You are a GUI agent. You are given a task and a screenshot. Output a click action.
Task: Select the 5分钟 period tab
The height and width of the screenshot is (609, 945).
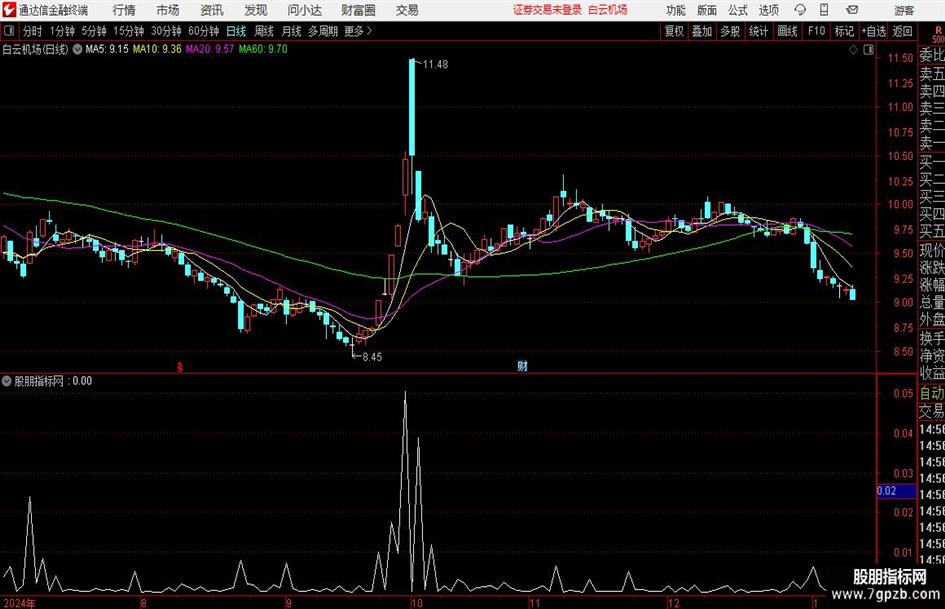(94, 31)
